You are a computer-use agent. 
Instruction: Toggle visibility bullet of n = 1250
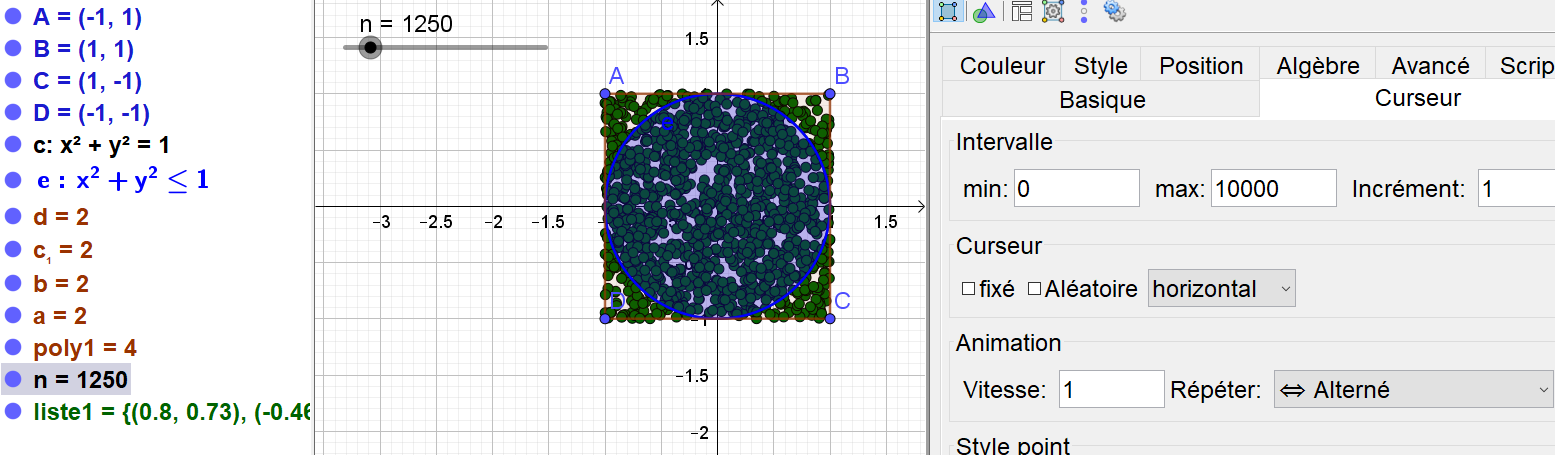pos(13,380)
